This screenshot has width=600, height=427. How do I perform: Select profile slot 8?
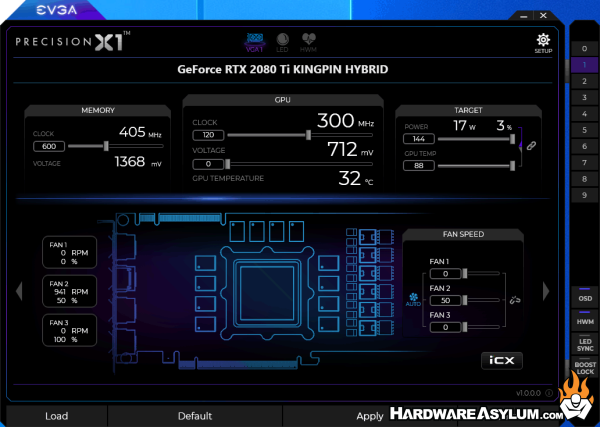(584, 179)
